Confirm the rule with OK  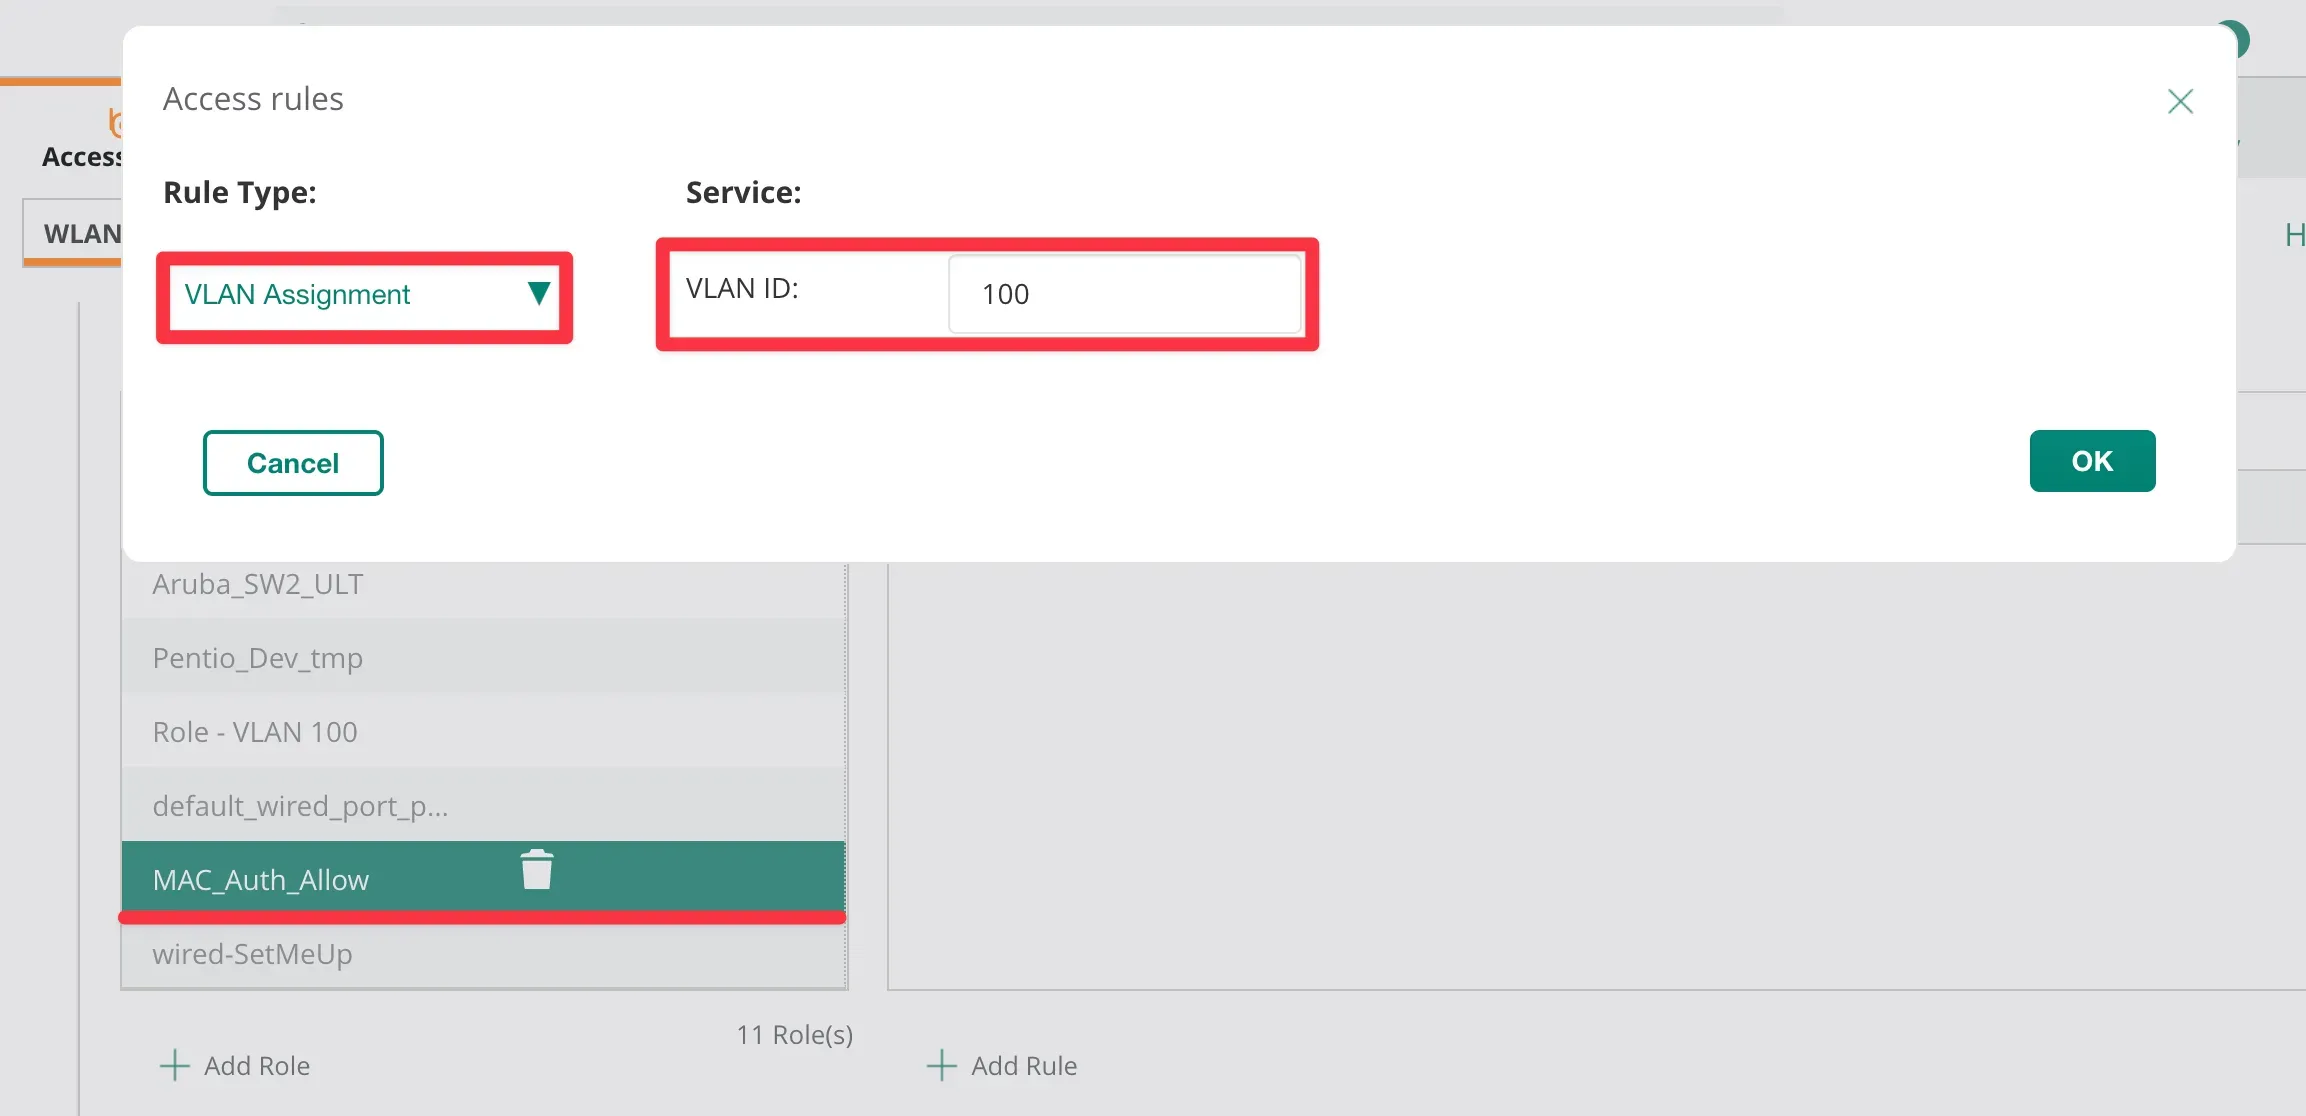tap(2091, 461)
